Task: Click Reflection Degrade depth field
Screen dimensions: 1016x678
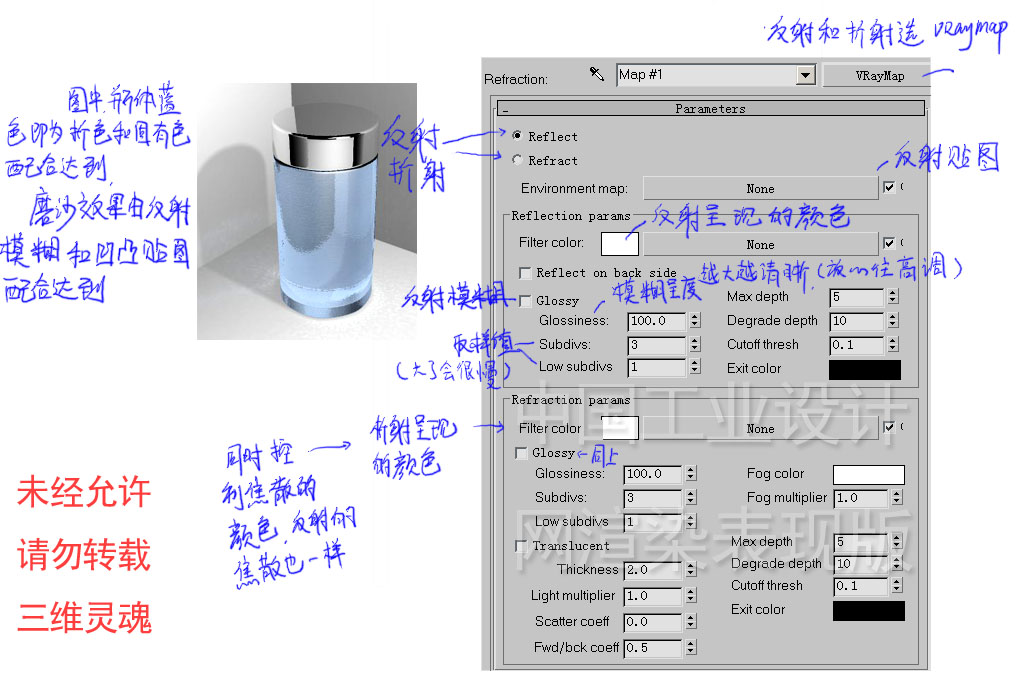Action: pos(857,321)
